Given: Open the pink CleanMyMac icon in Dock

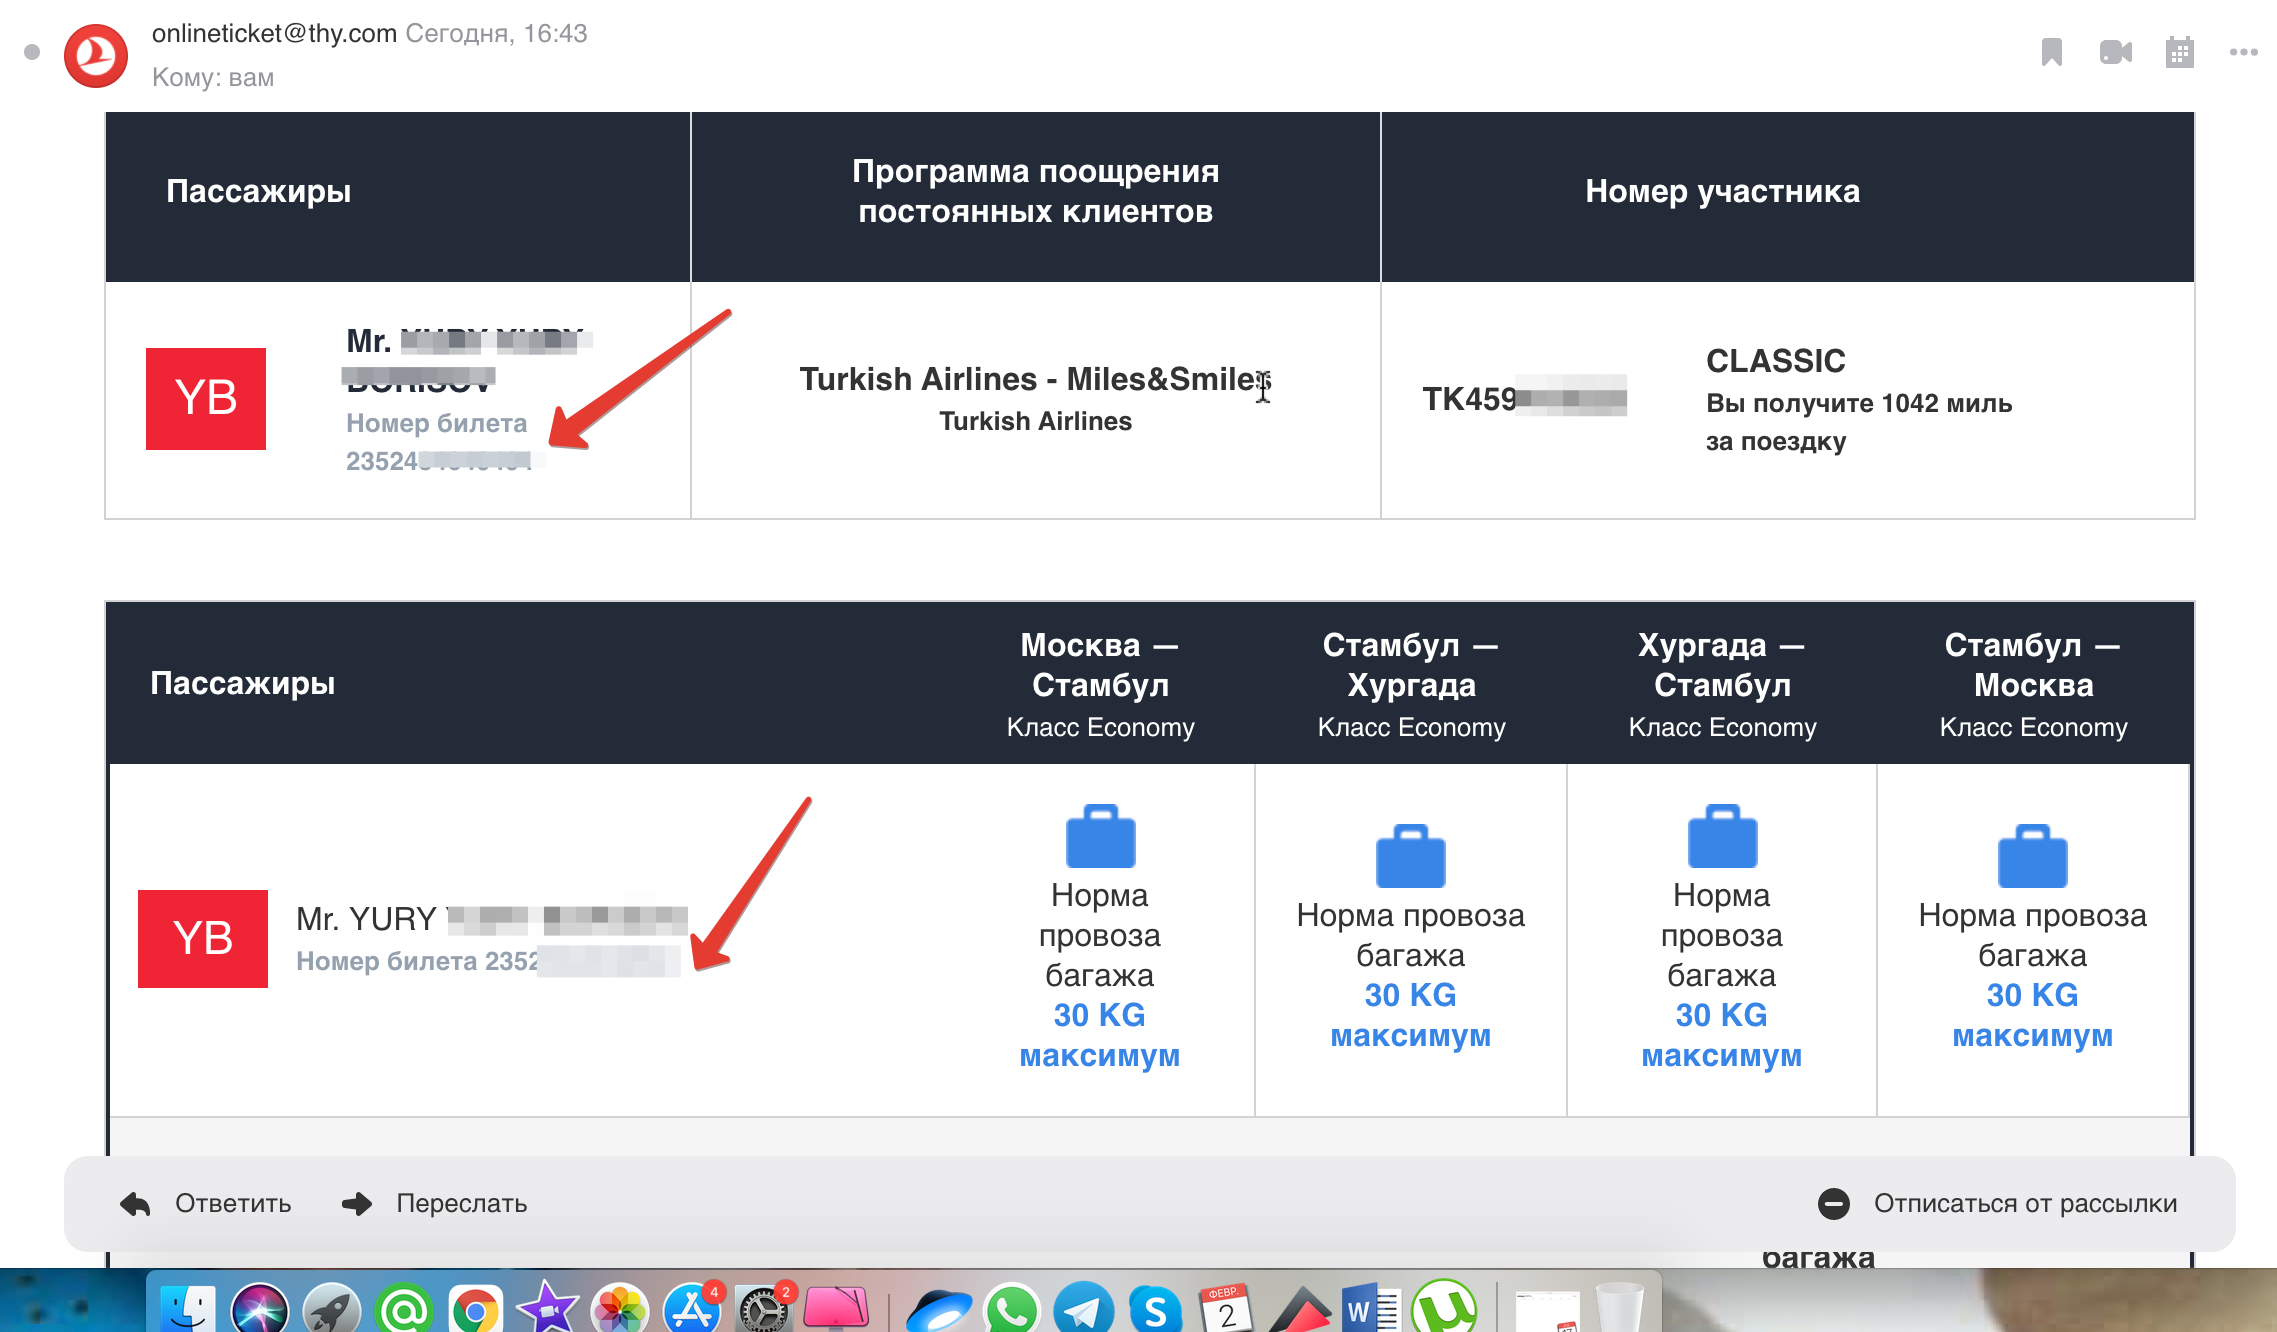Looking at the screenshot, I should coord(836,1308).
